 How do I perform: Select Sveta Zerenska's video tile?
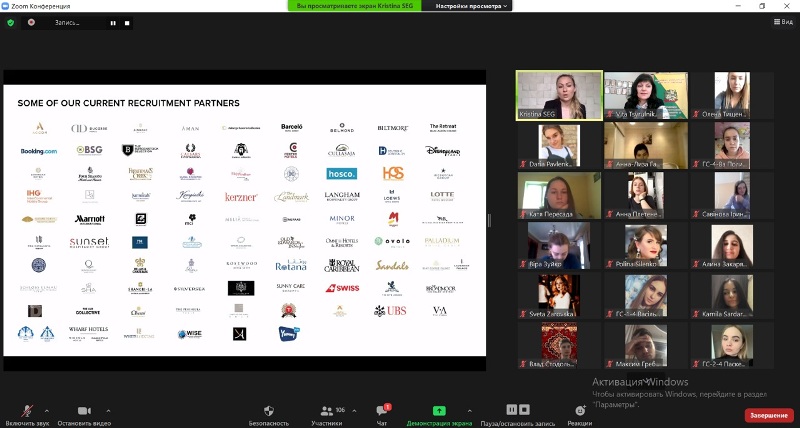559,295
